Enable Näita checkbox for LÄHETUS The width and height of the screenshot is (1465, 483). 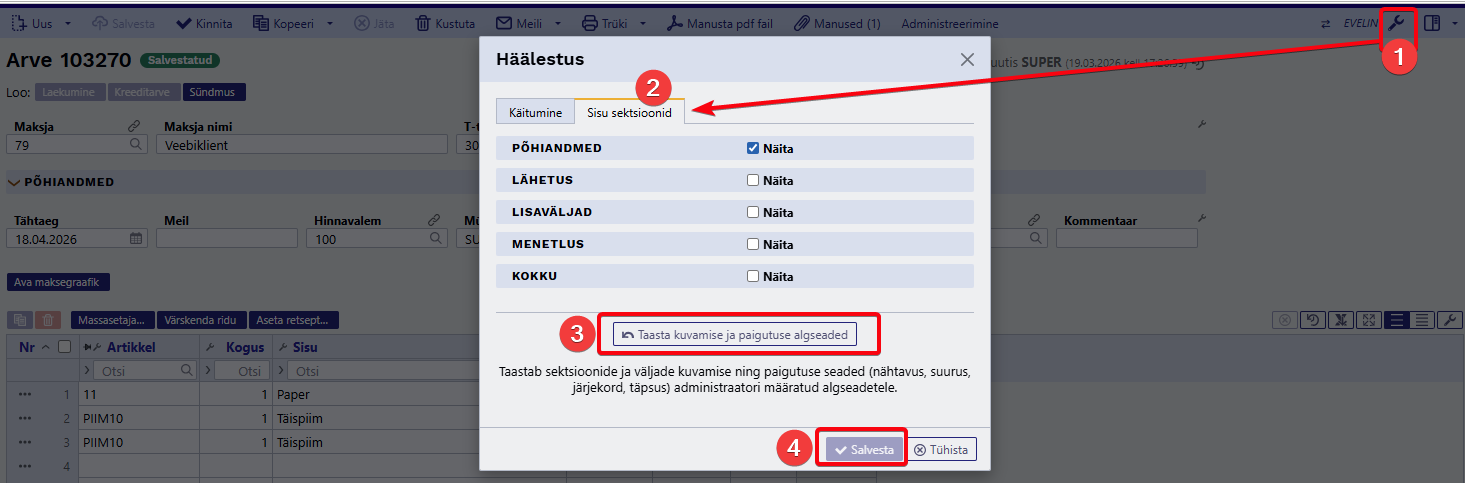(x=753, y=181)
